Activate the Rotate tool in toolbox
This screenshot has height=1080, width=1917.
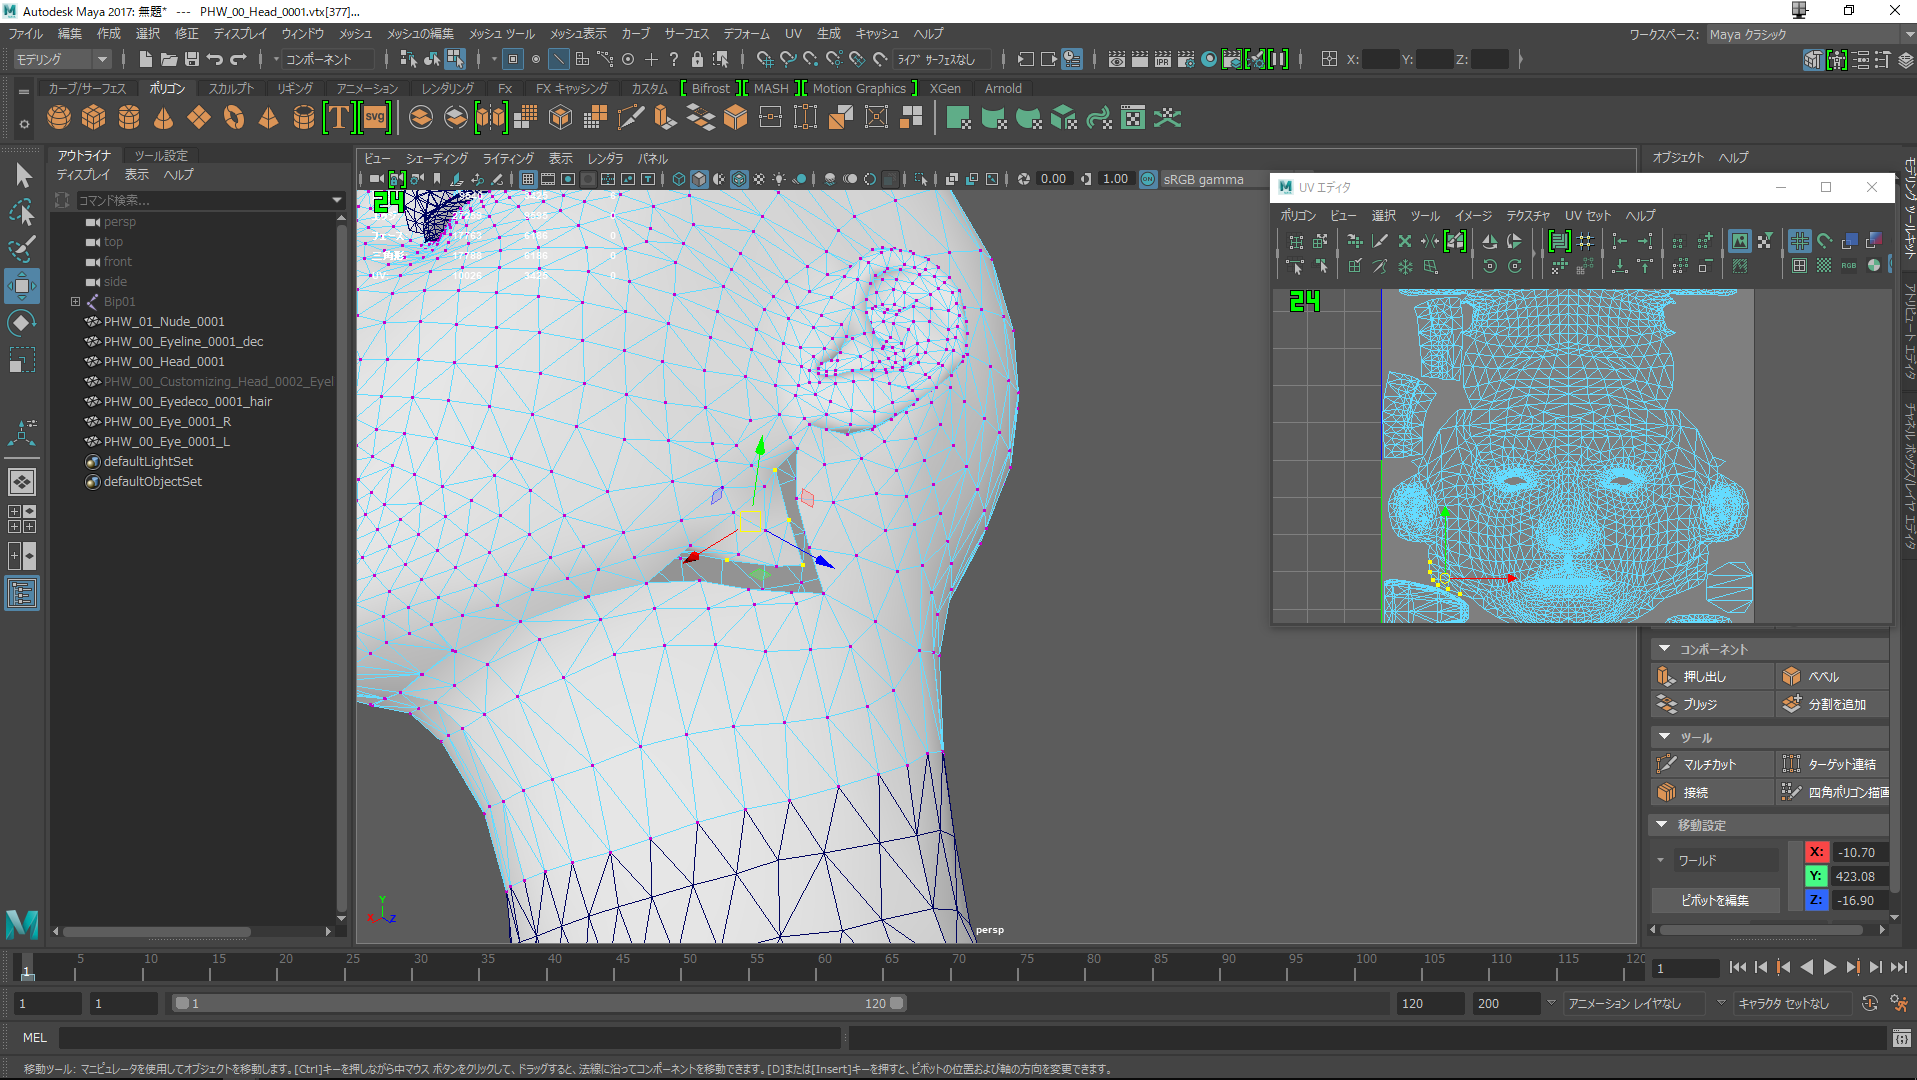click(21, 323)
